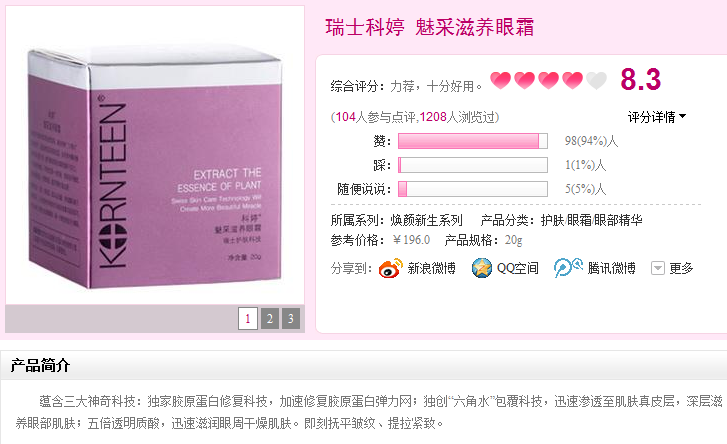Open the 新浪微博 share link
The width and height of the screenshot is (727, 444).
[x=431, y=268]
